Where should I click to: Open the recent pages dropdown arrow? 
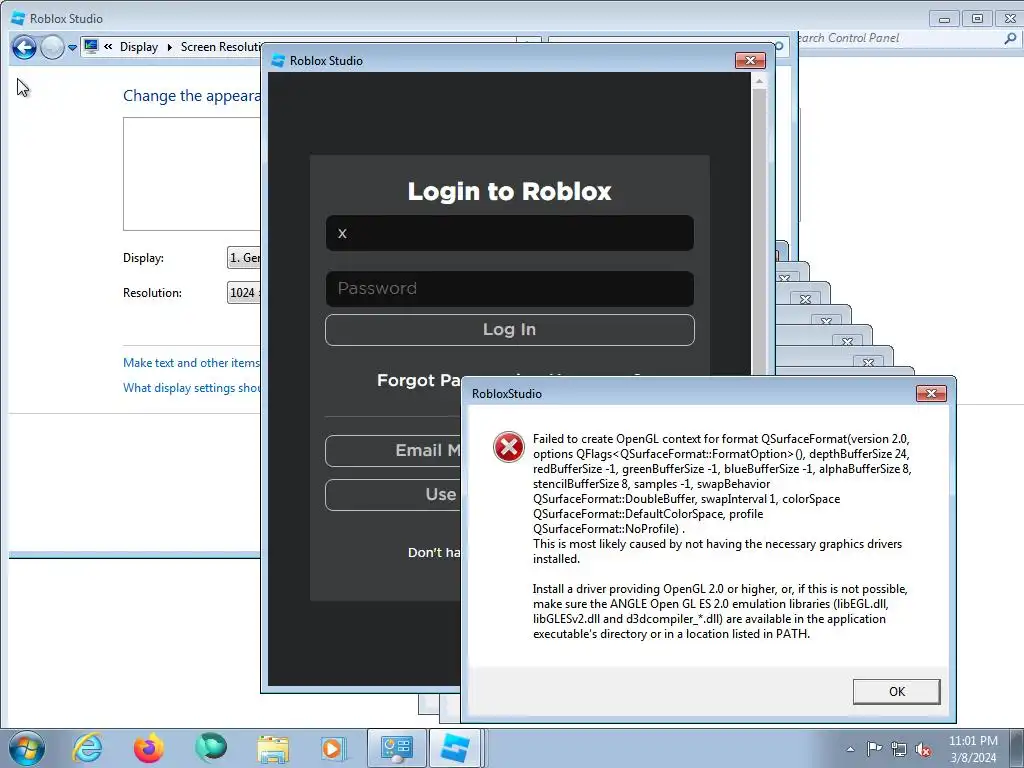[72, 48]
